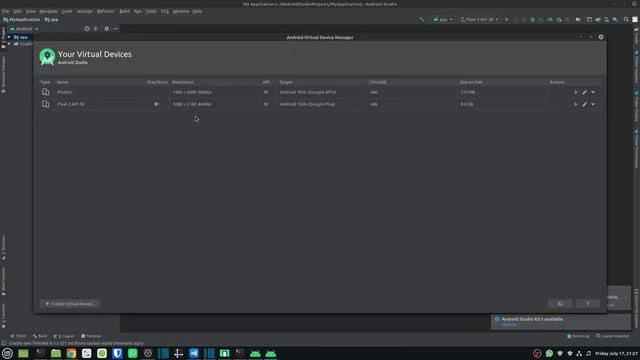640x360 pixels.
Task: Click MyApplication breadcrumb
Action: [x=22, y=20]
